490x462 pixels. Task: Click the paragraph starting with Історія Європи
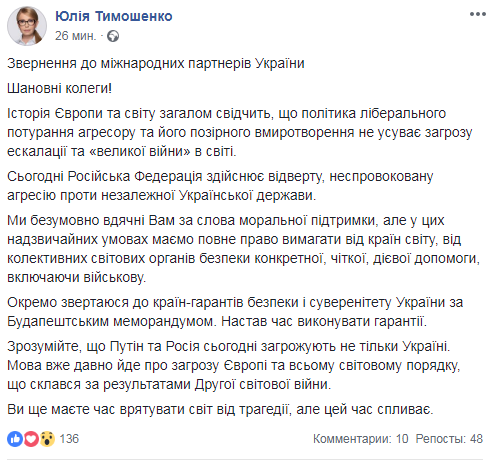point(240,132)
